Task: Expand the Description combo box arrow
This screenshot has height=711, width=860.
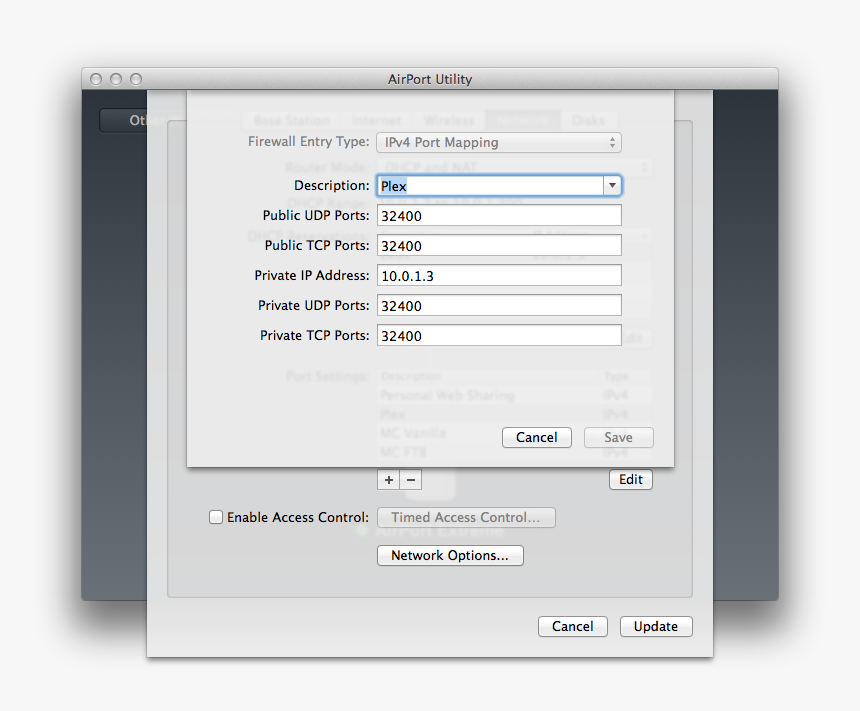Action: coord(612,186)
